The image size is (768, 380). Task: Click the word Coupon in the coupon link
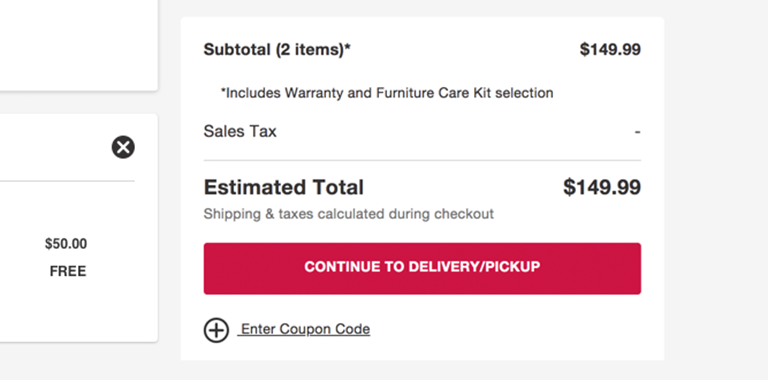tap(306, 329)
